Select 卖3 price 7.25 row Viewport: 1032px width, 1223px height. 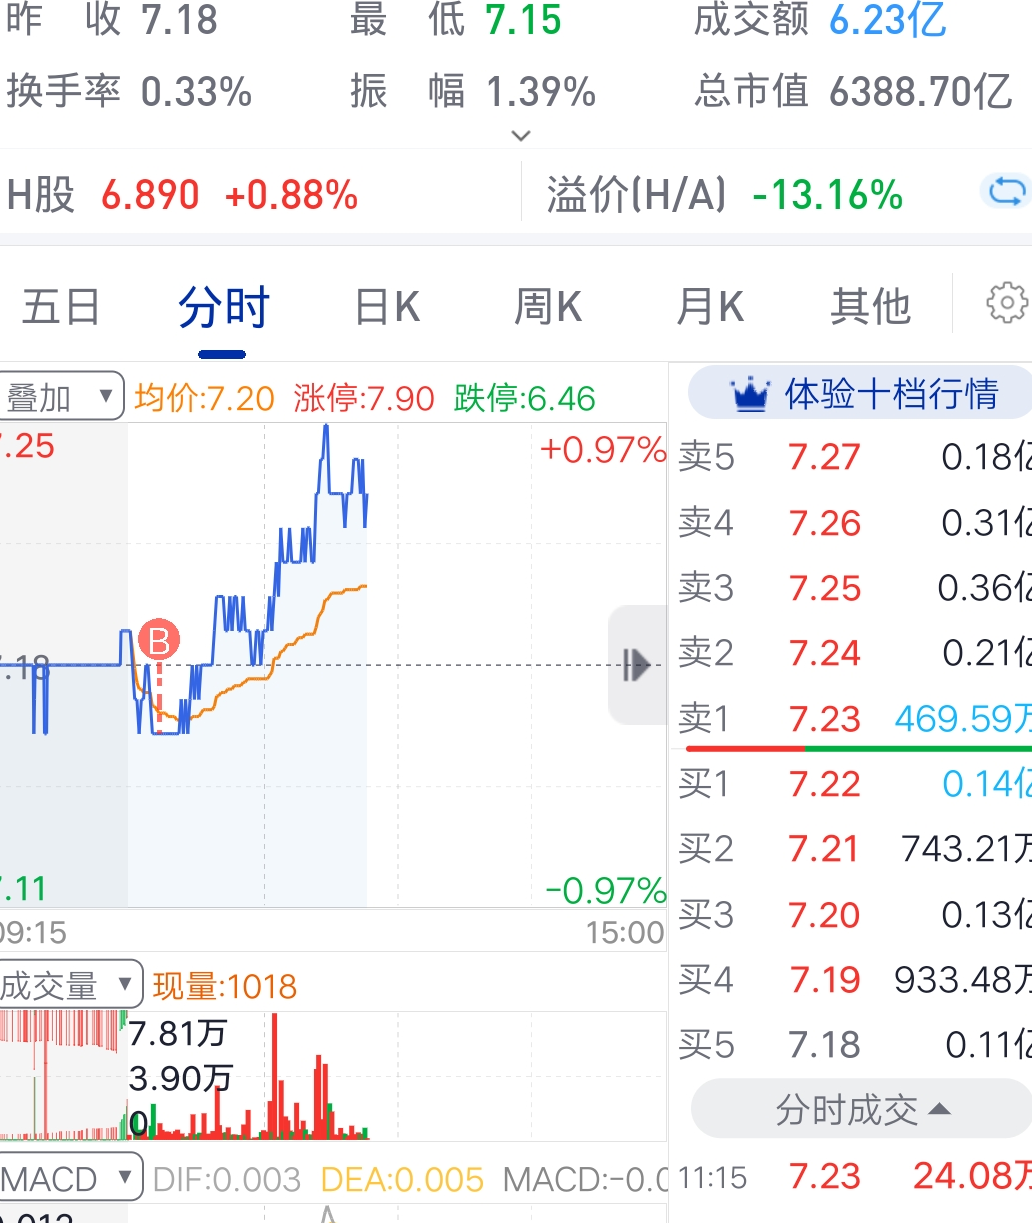[853, 588]
